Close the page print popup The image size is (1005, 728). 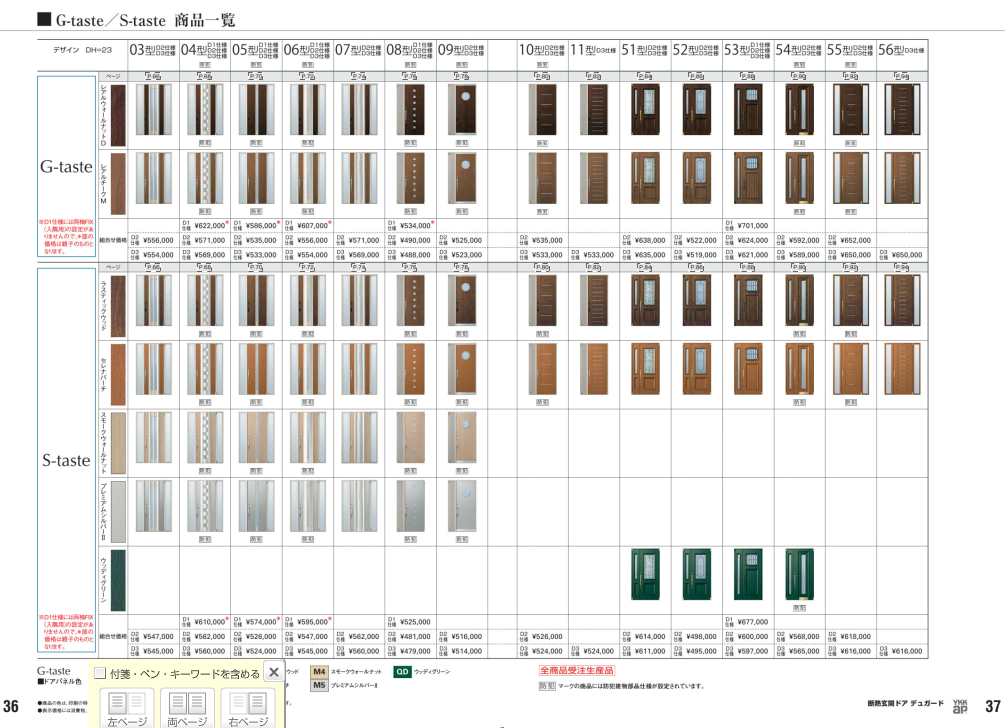[x=274, y=672]
